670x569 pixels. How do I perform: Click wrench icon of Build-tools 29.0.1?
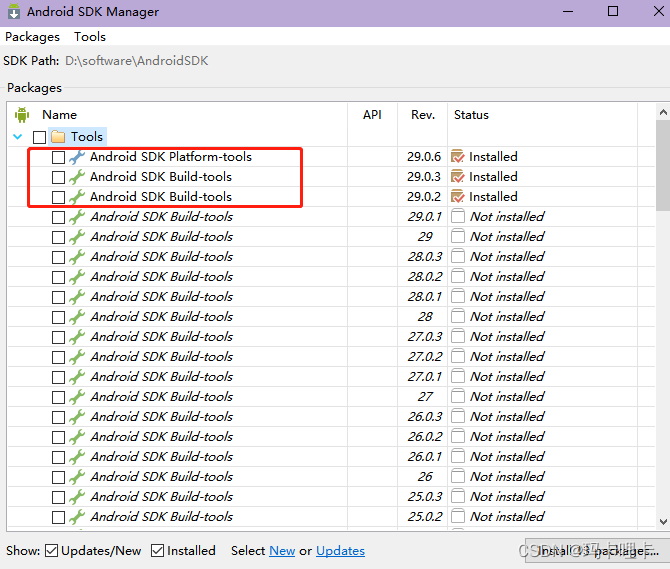tap(77, 217)
